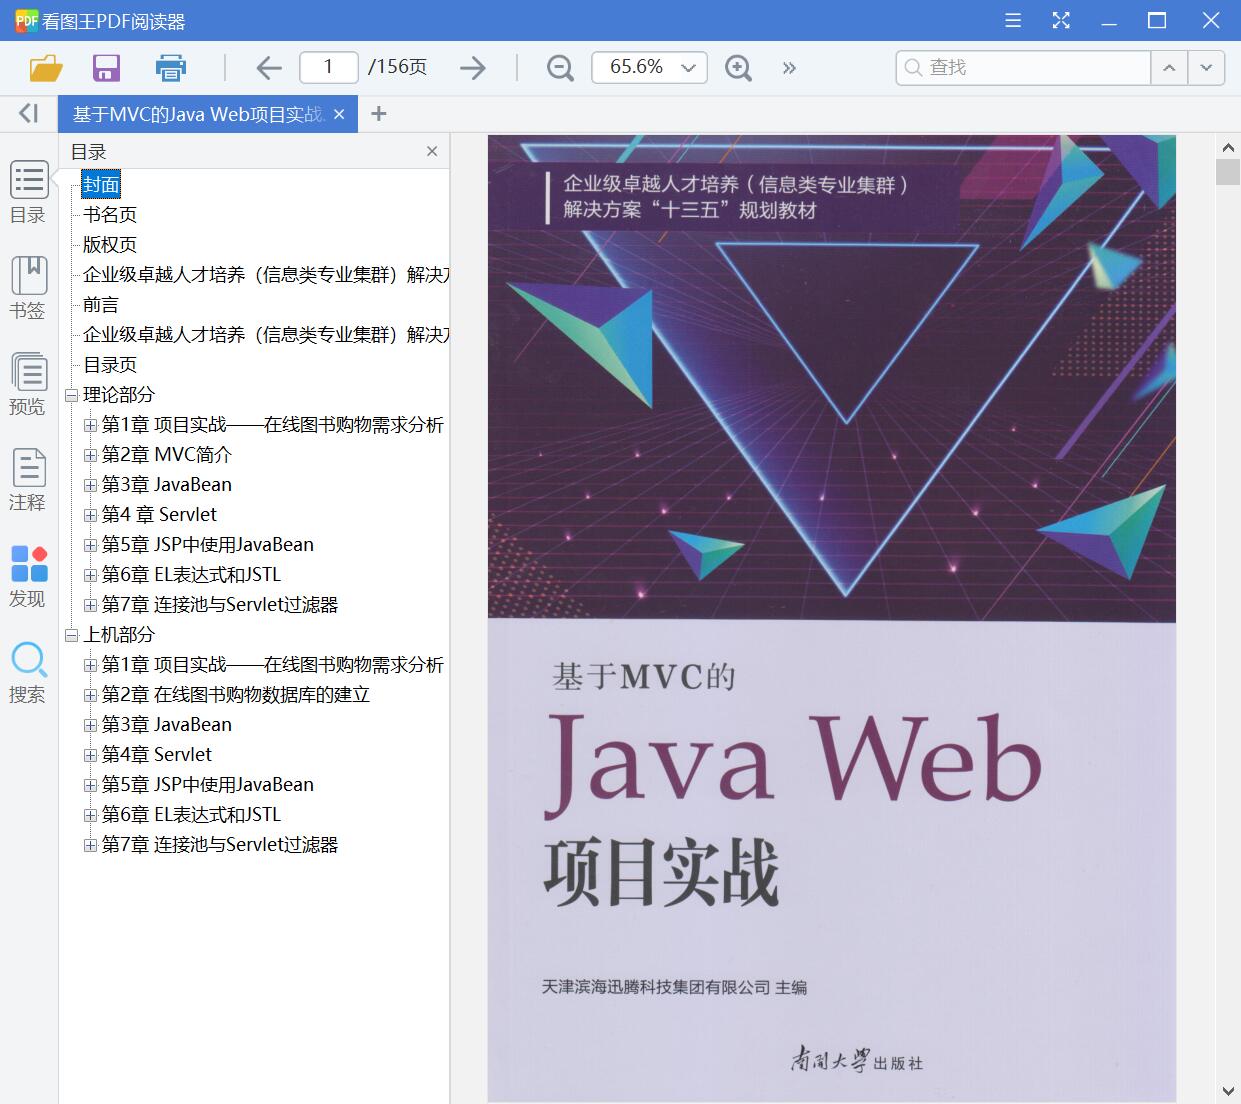
Task: Zoom out using the magnifier minus icon
Action: coord(559,67)
